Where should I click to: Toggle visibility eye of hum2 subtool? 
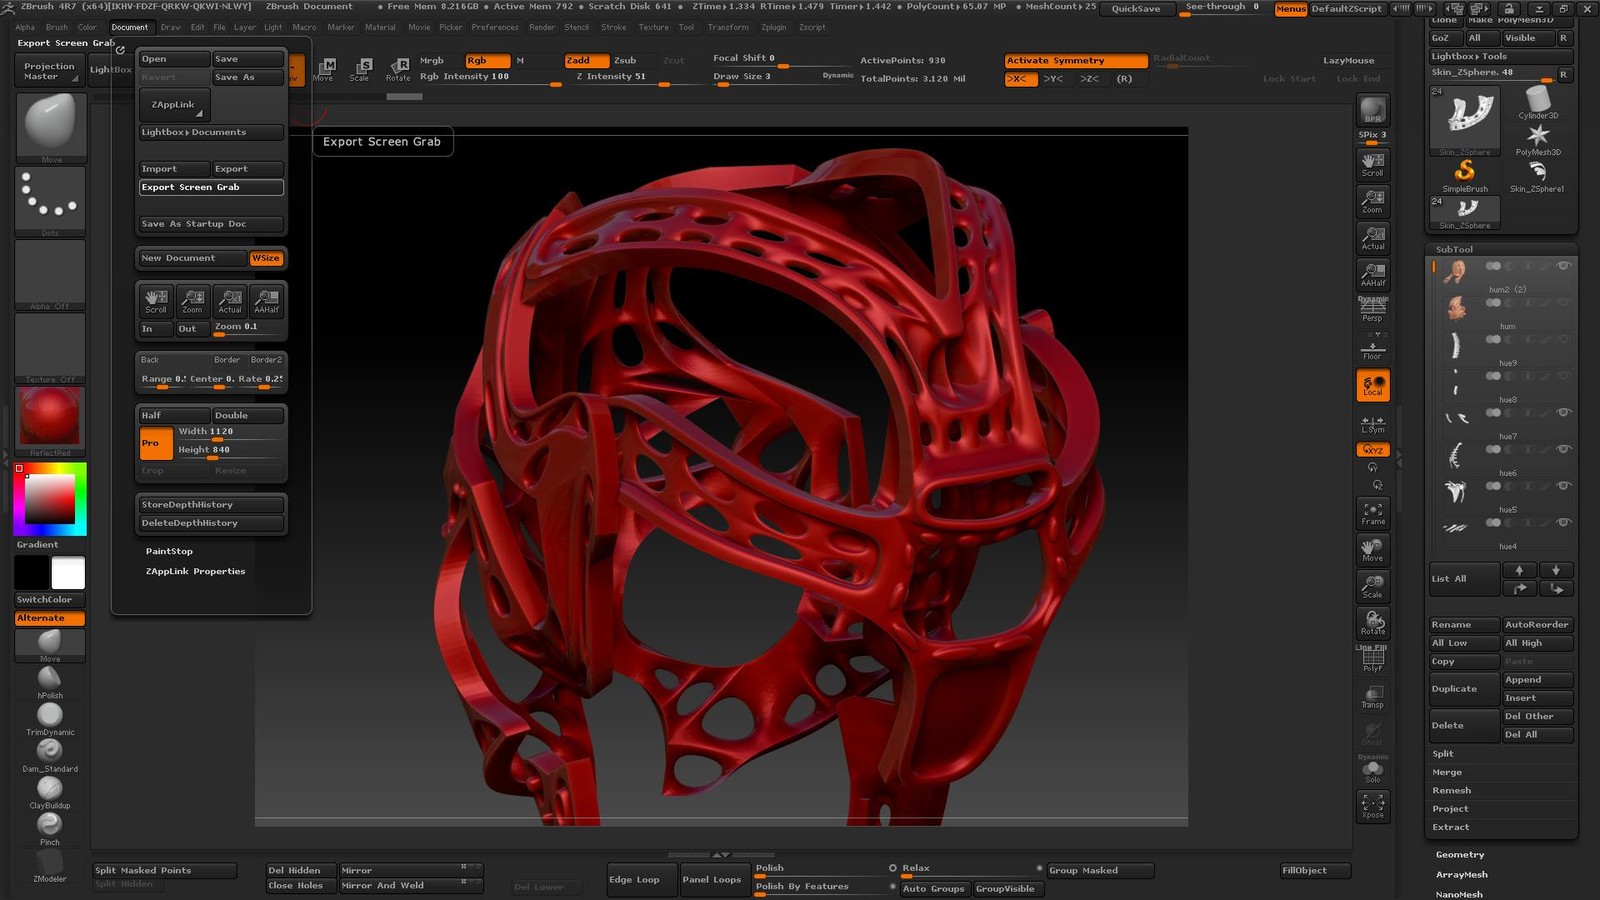click(x=1563, y=266)
